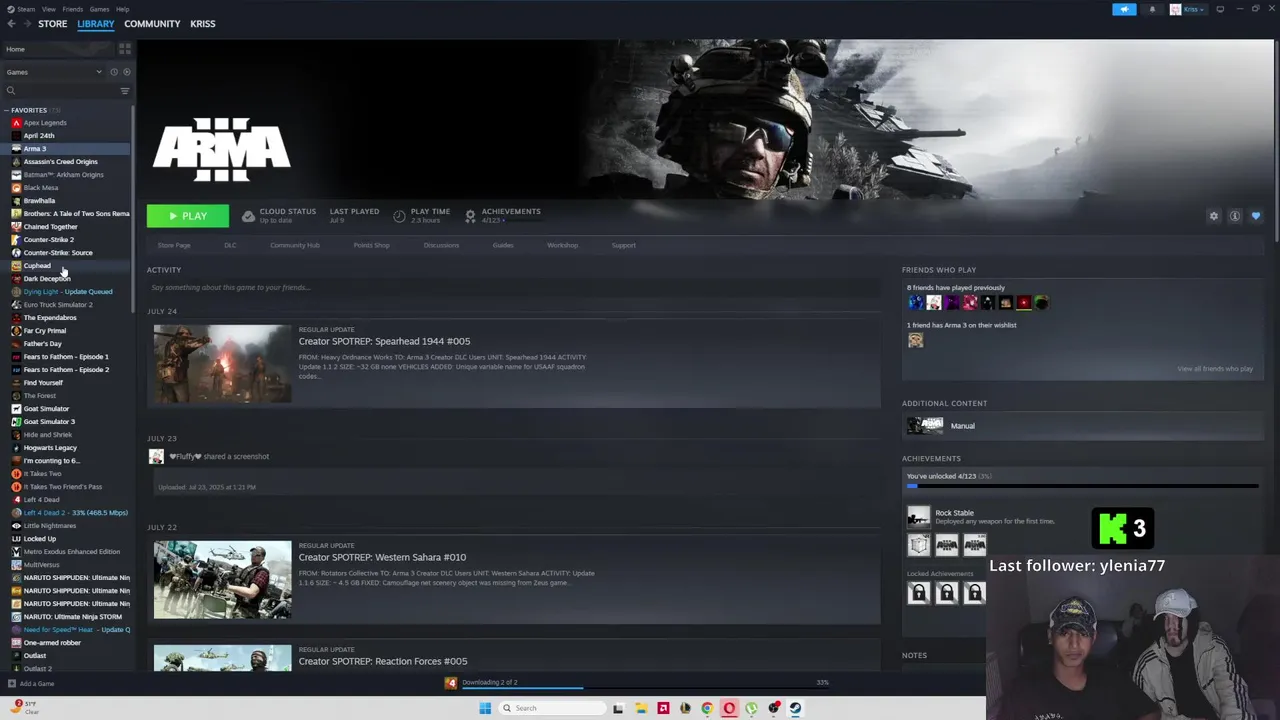Click the Achievements trophy icon near Play
Viewport: 1280px width, 720px height.
470,216
